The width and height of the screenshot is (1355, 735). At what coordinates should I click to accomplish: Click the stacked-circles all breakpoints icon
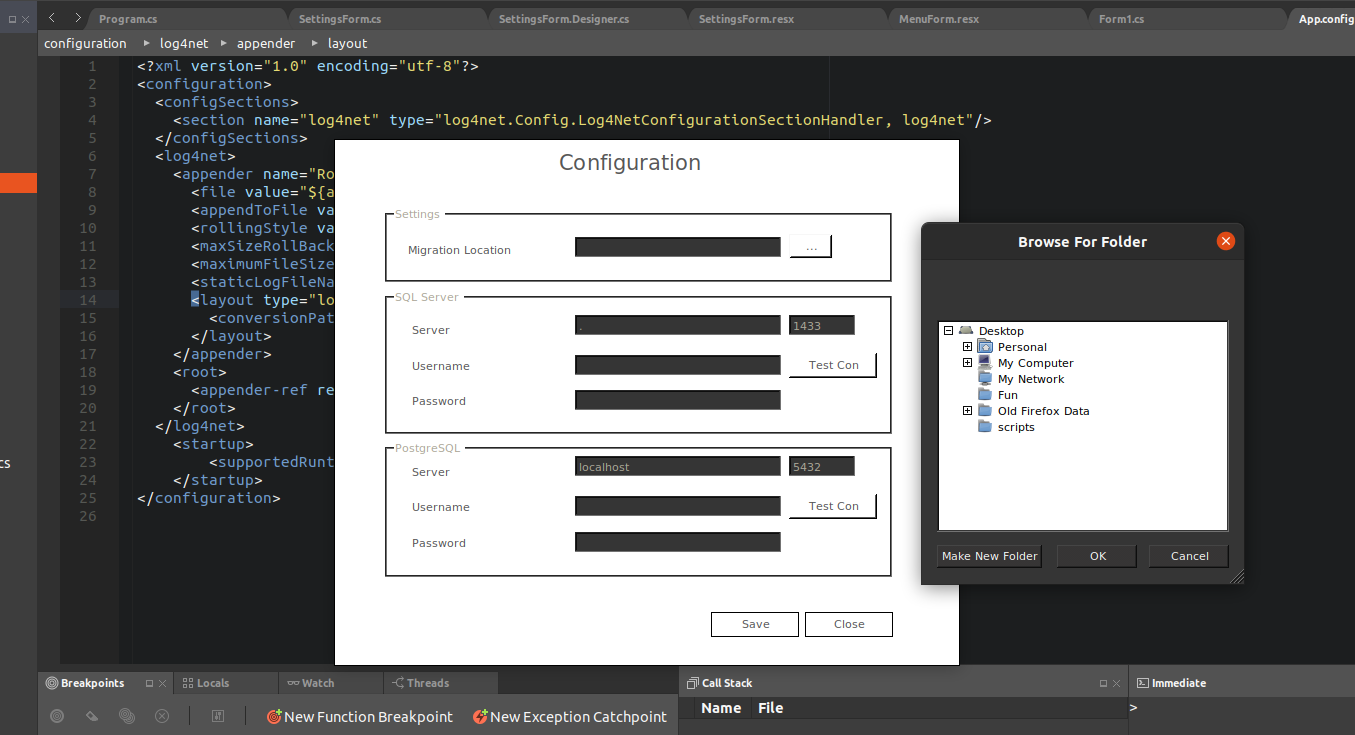click(127, 716)
